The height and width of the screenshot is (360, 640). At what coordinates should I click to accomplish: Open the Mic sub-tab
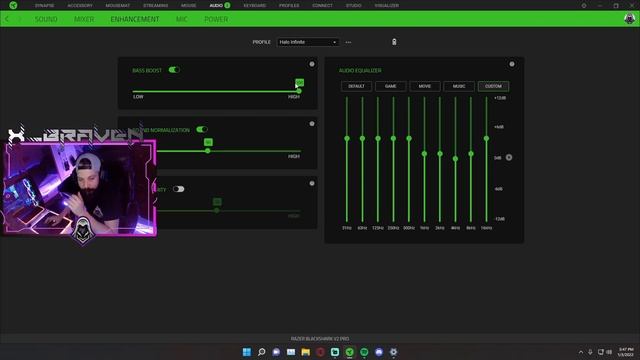click(x=182, y=19)
